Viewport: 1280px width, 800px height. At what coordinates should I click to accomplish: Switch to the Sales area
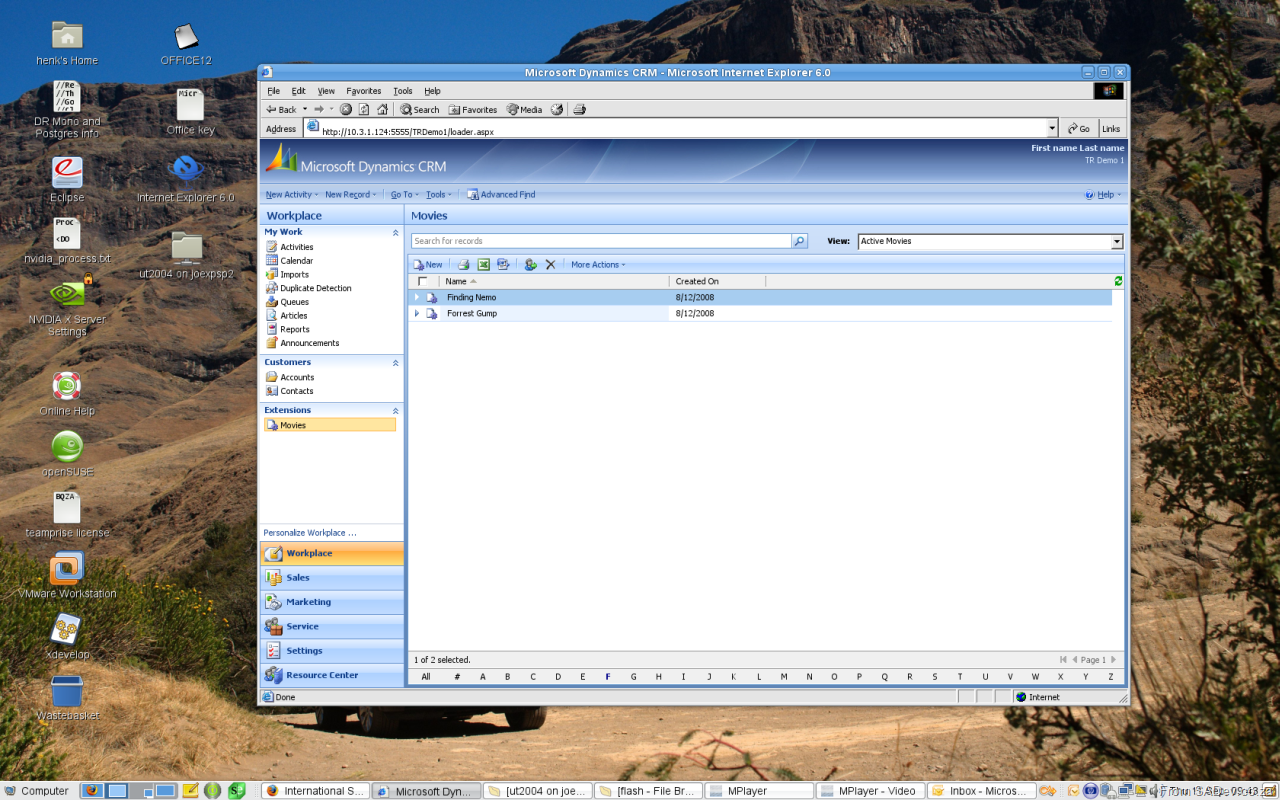[331, 578]
